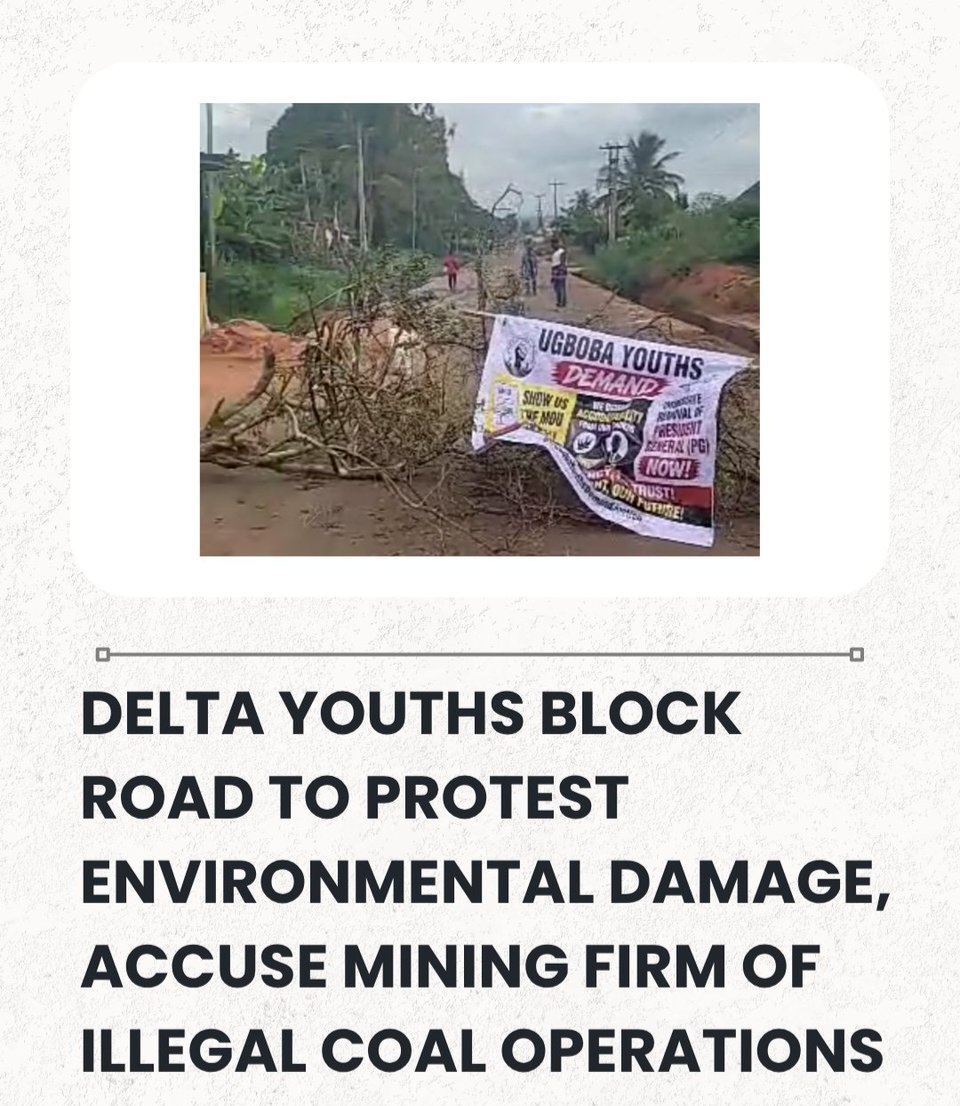Select the DELTA YOUTHS BLOCK headline line
Image resolution: width=960 pixels, height=1106 pixels.
coord(411,714)
